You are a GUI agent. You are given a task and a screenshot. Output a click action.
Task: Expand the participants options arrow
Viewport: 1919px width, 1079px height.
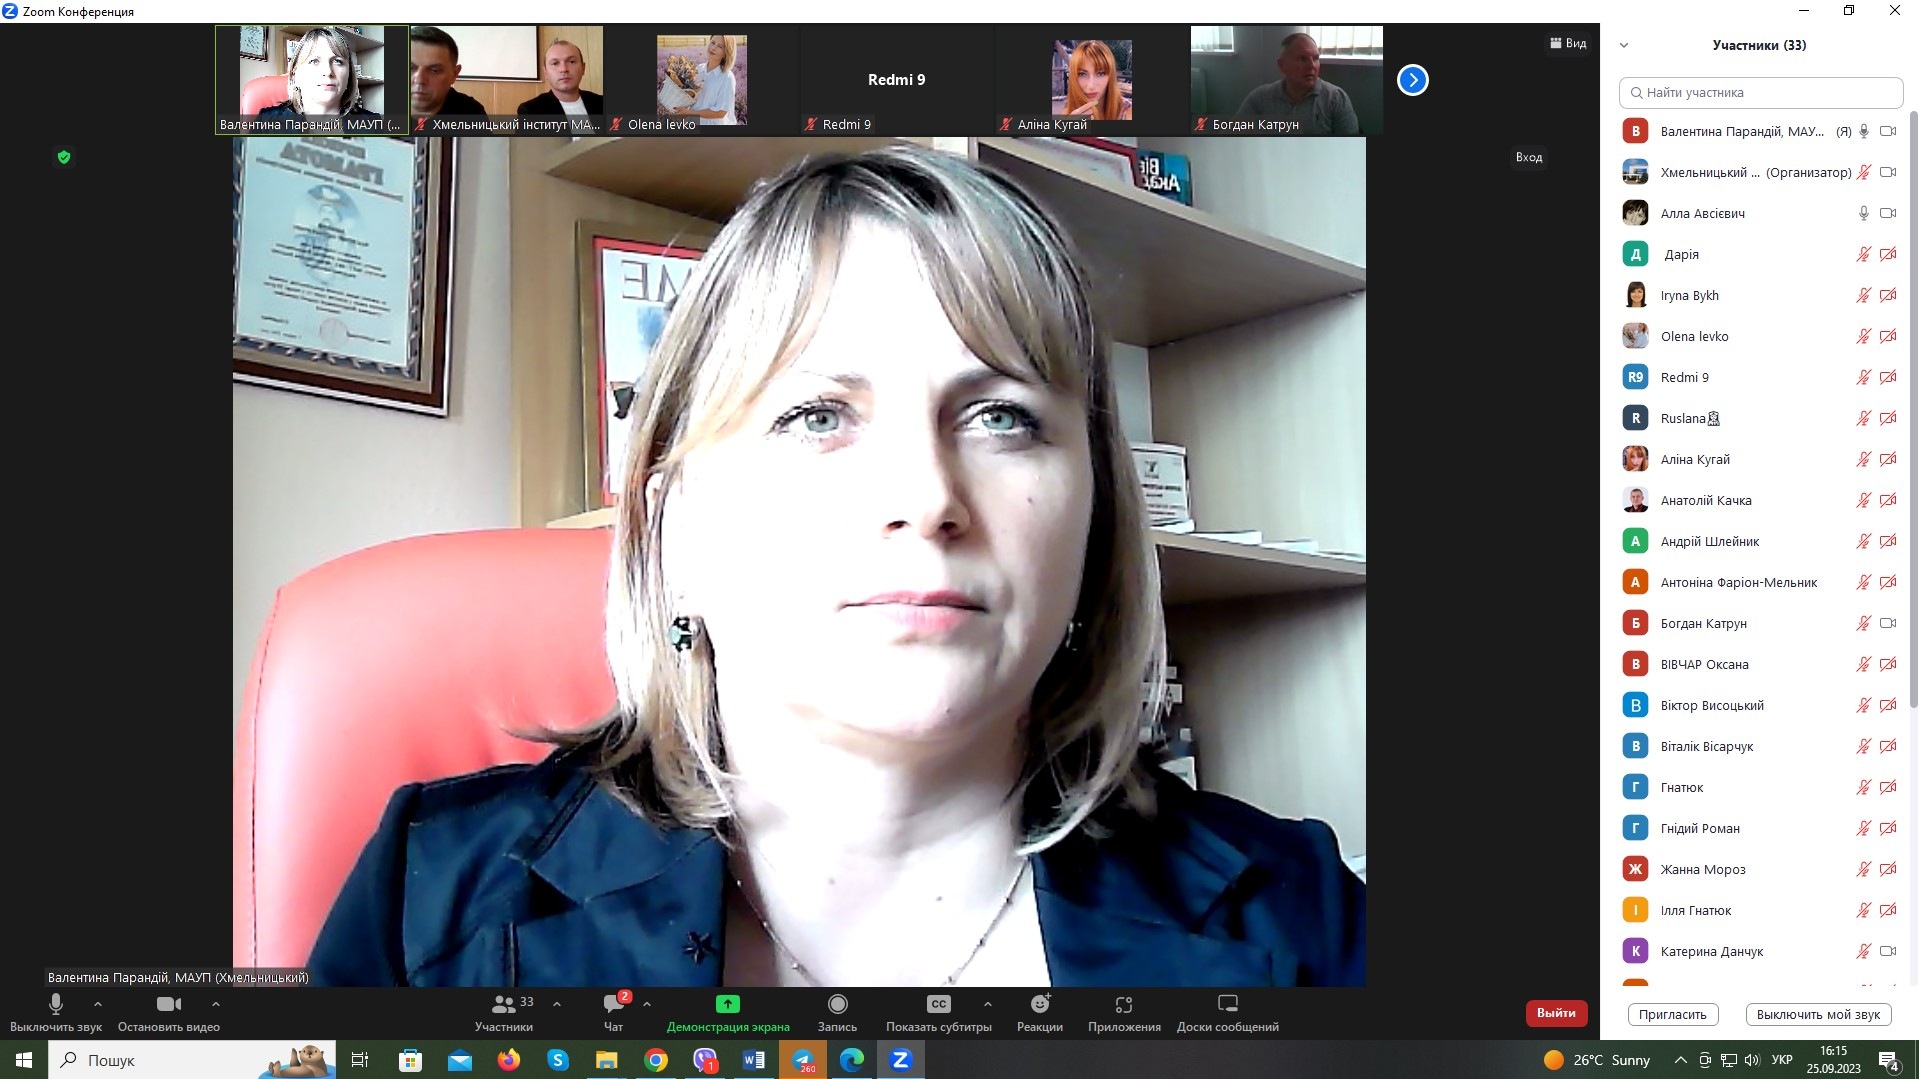pos(557,1004)
